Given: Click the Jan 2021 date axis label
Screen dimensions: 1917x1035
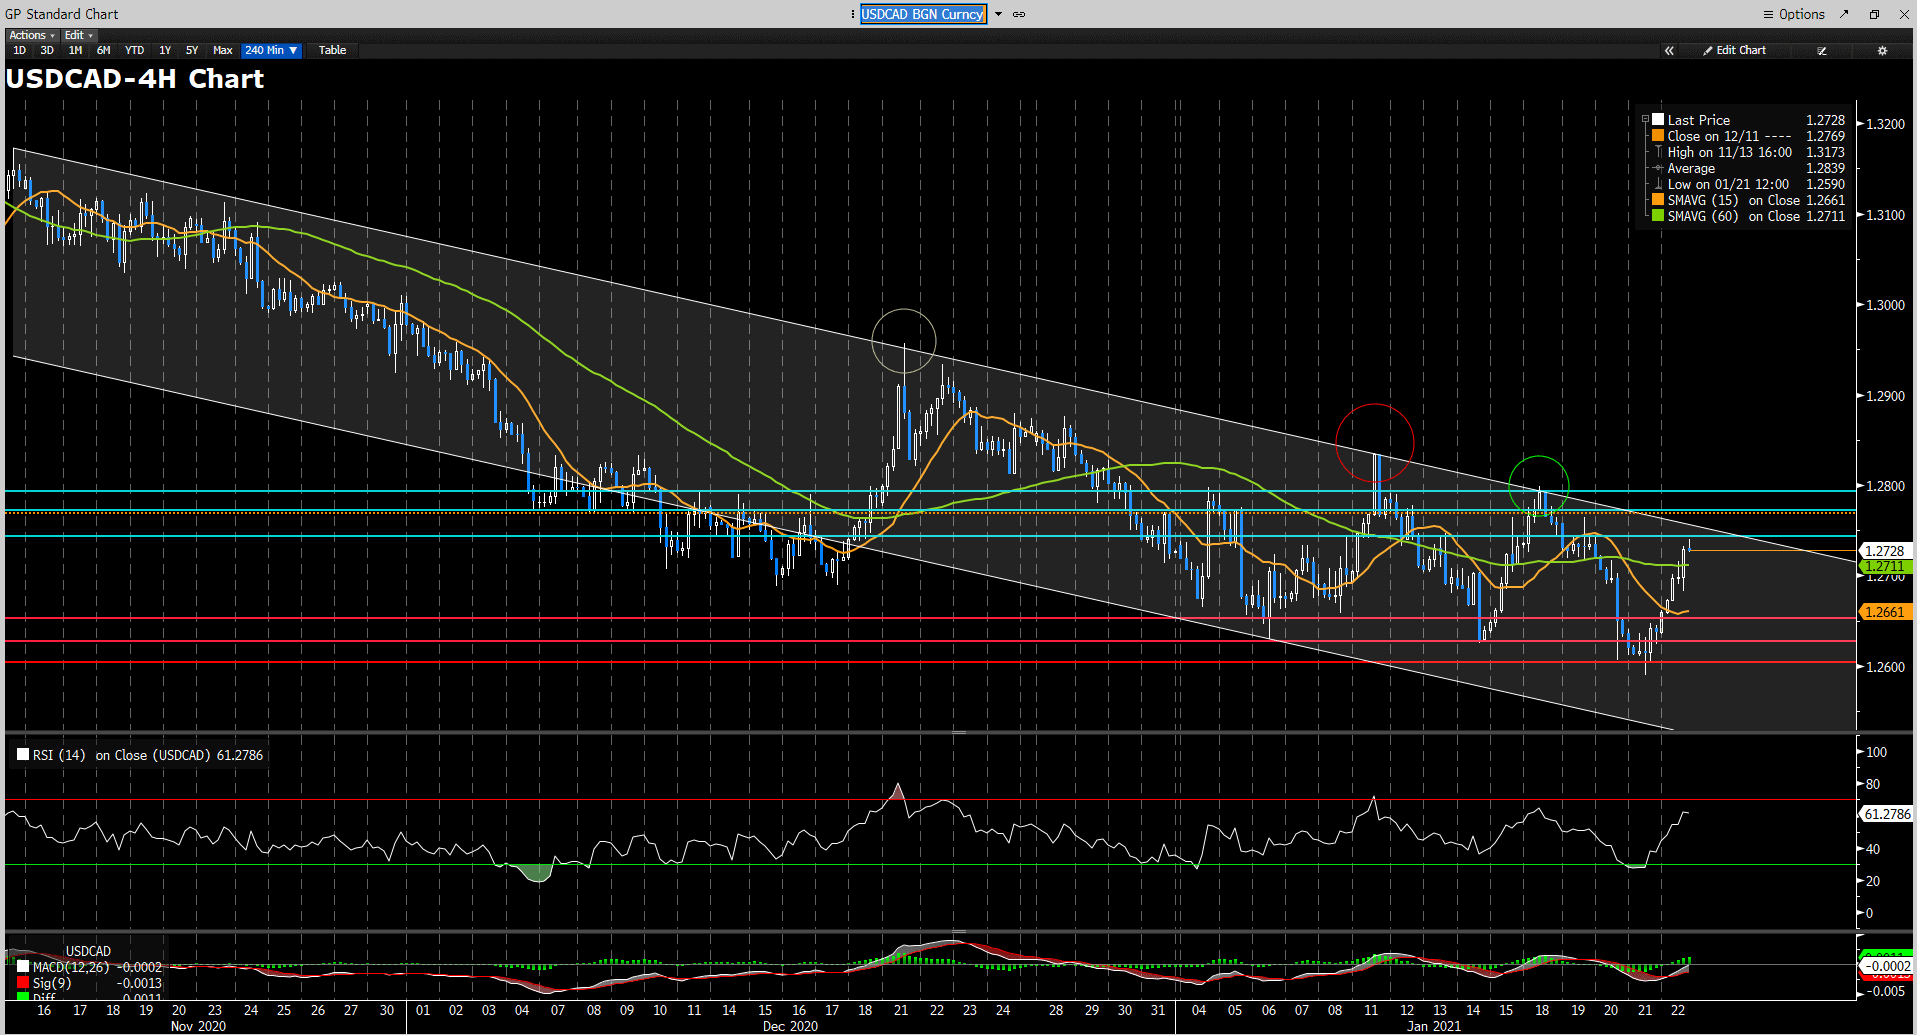Looking at the screenshot, I should tap(1434, 1026).
